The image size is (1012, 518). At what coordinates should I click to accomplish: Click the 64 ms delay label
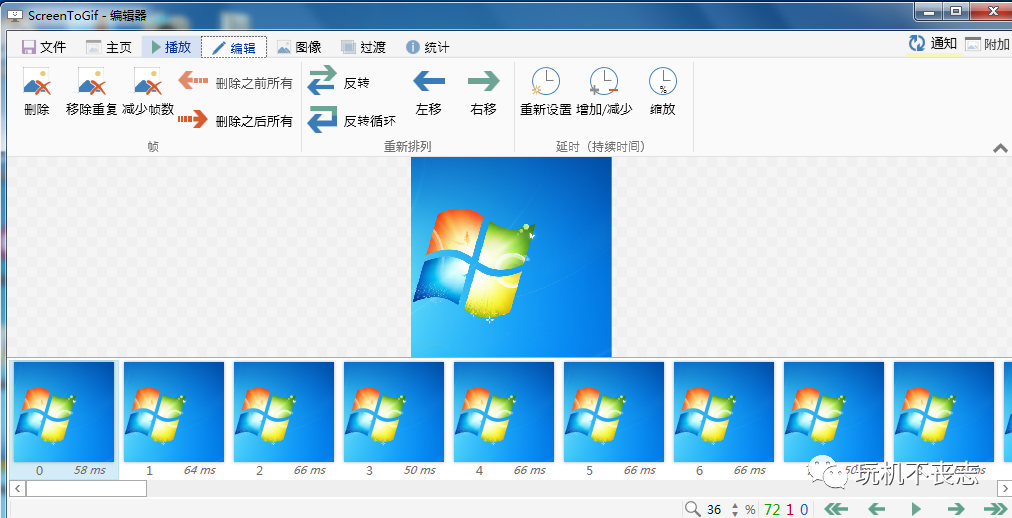199,470
